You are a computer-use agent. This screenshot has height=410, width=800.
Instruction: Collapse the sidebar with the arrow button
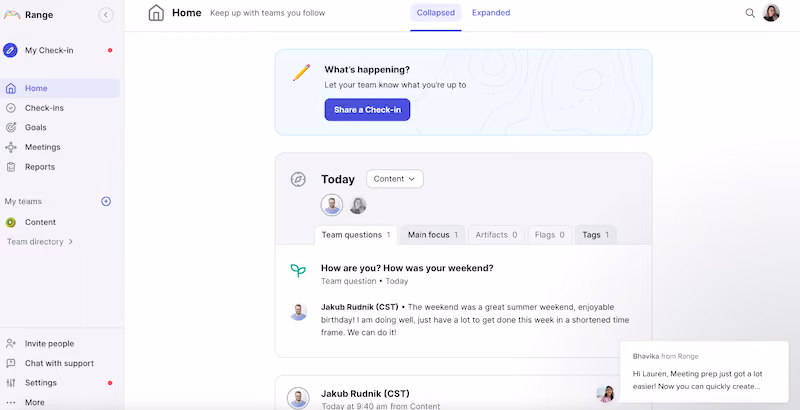point(106,14)
